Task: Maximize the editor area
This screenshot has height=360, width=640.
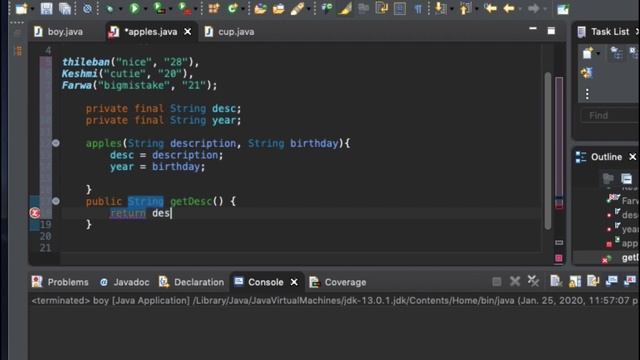Action: tap(551, 31)
